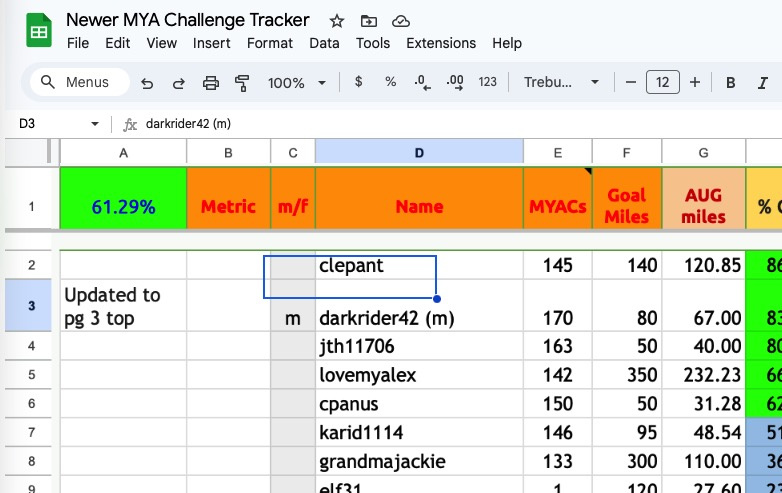The height and width of the screenshot is (493, 782).
Task: Click the Undo arrow
Action: pos(147,83)
